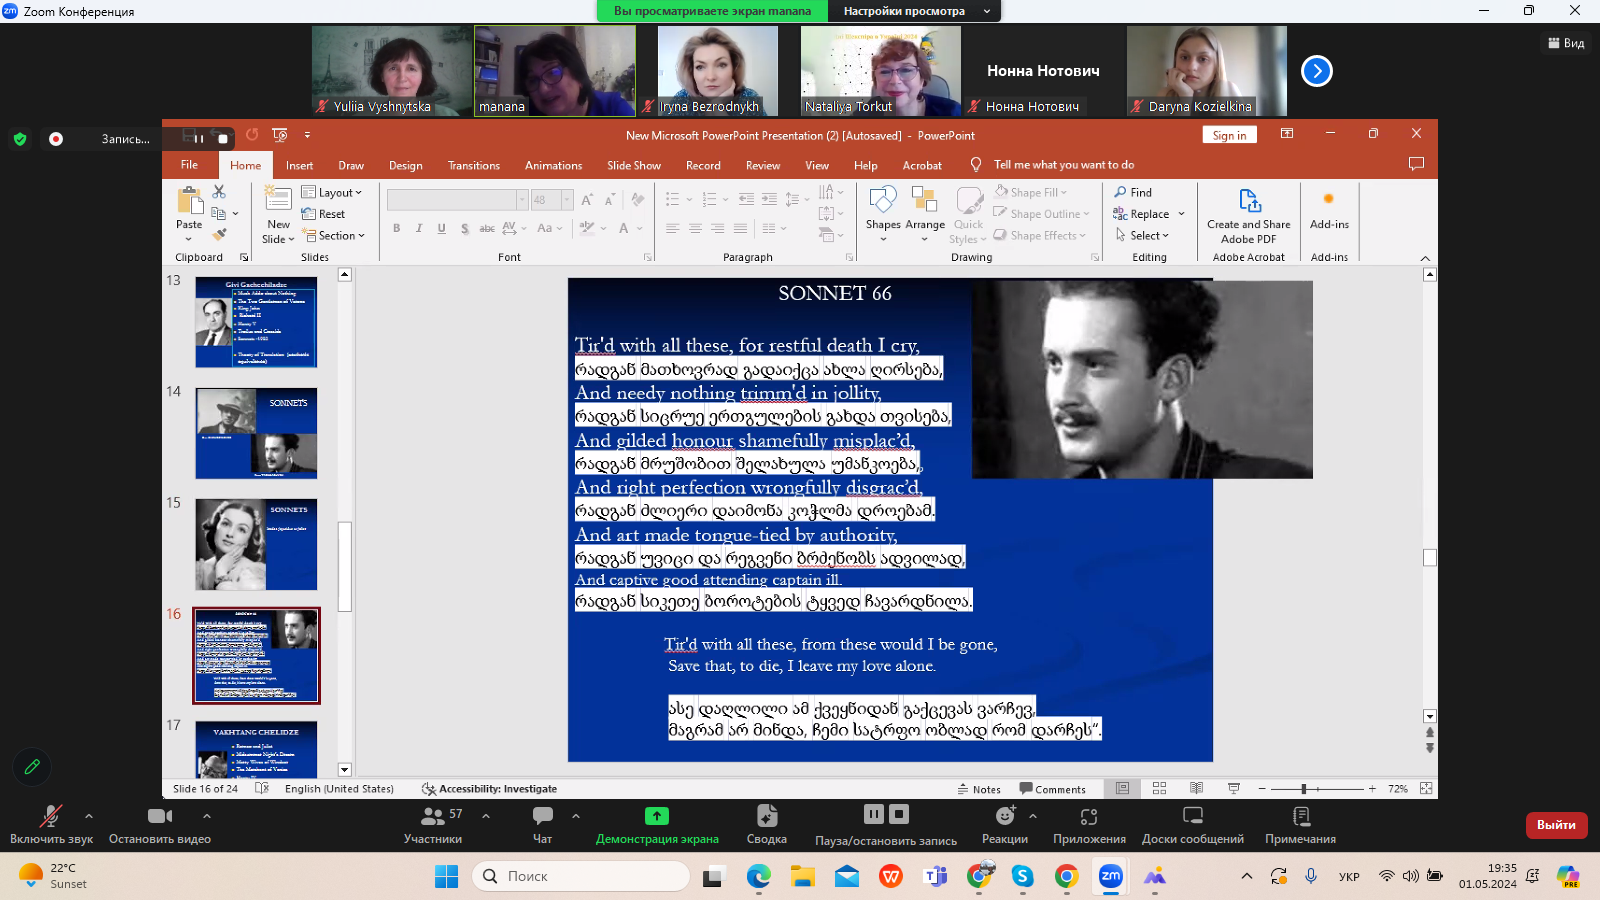Open the Zoom Reactions panel
This screenshot has height=900, width=1600.
[x=1004, y=817]
